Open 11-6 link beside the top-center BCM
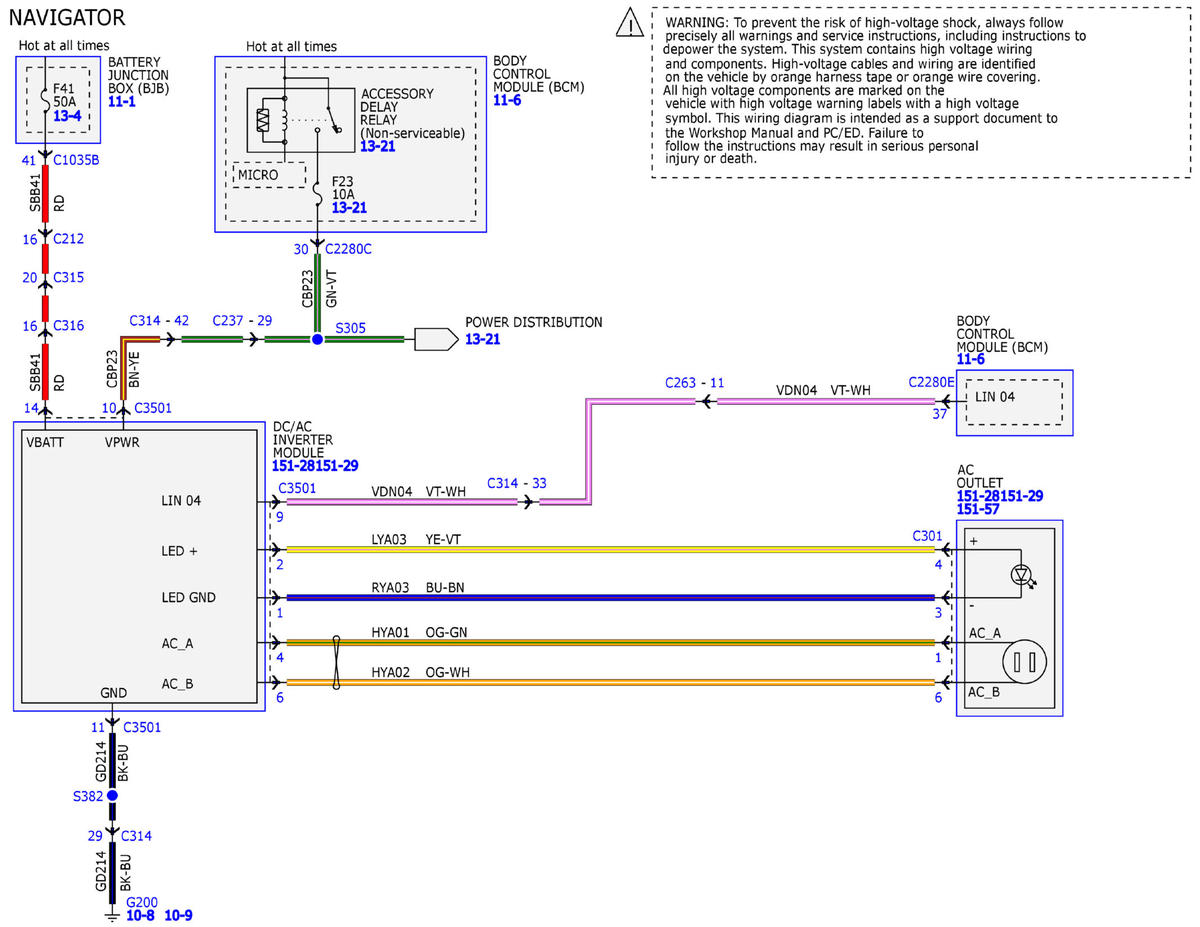This screenshot has height=927, width=1200. point(507,101)
